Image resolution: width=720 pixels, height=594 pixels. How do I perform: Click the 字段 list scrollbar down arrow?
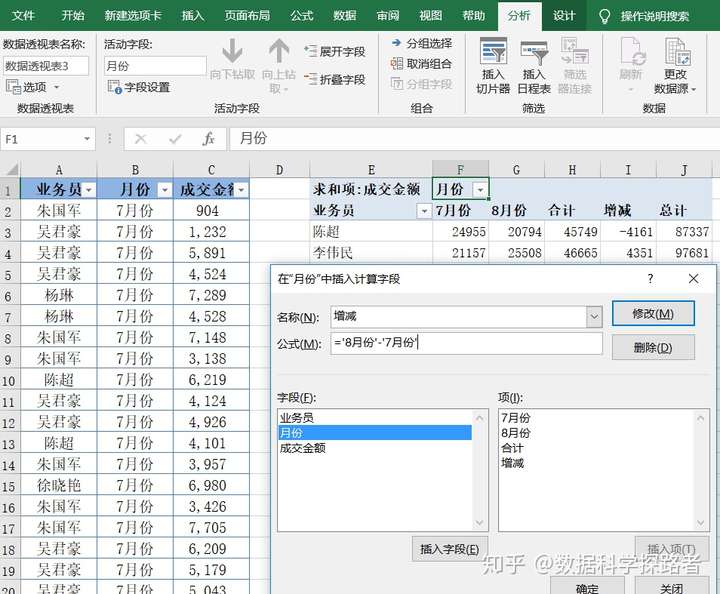(479, 522)
